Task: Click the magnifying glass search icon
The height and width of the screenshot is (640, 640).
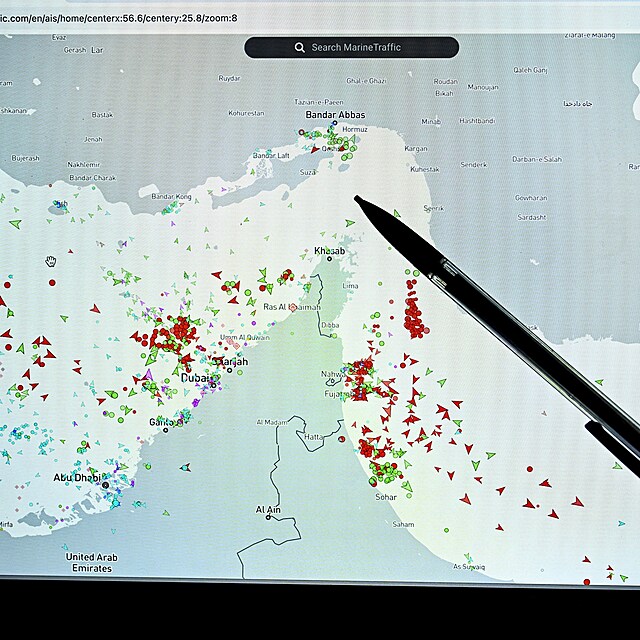Action: [299, 47]
